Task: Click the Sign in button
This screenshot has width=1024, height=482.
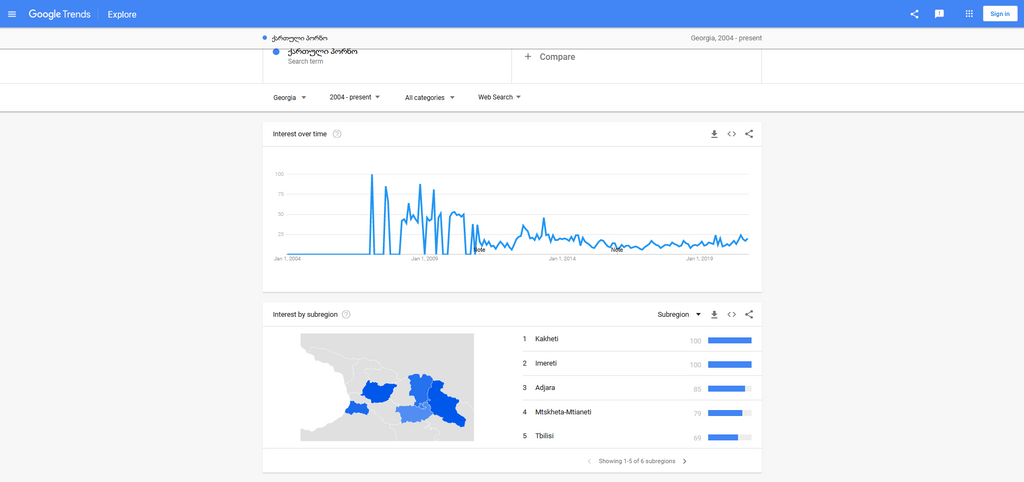Action: coord(1000,14)
